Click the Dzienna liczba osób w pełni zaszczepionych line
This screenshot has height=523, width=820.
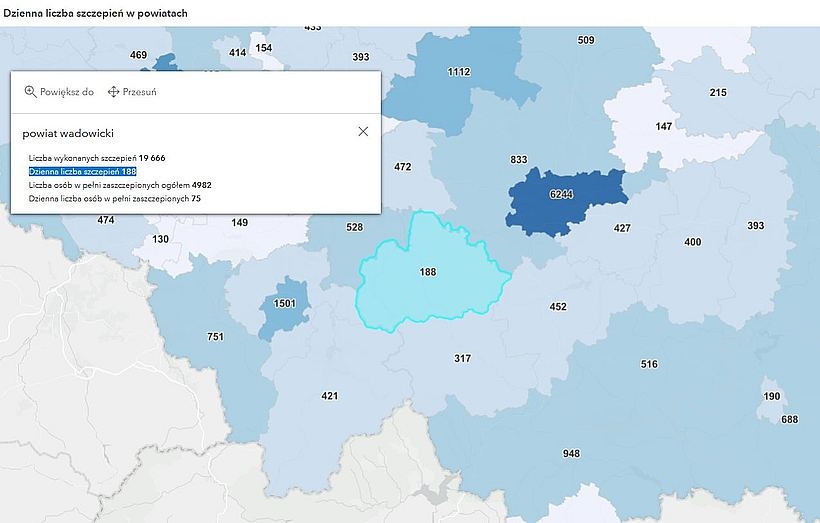115,199
